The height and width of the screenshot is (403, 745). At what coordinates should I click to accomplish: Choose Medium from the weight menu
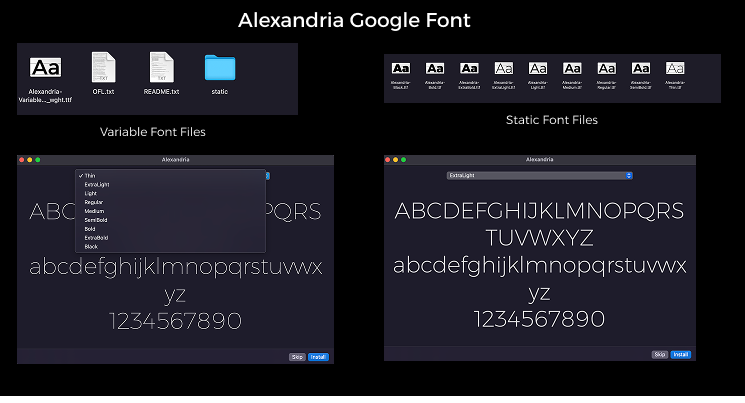(x=170, y=211)
